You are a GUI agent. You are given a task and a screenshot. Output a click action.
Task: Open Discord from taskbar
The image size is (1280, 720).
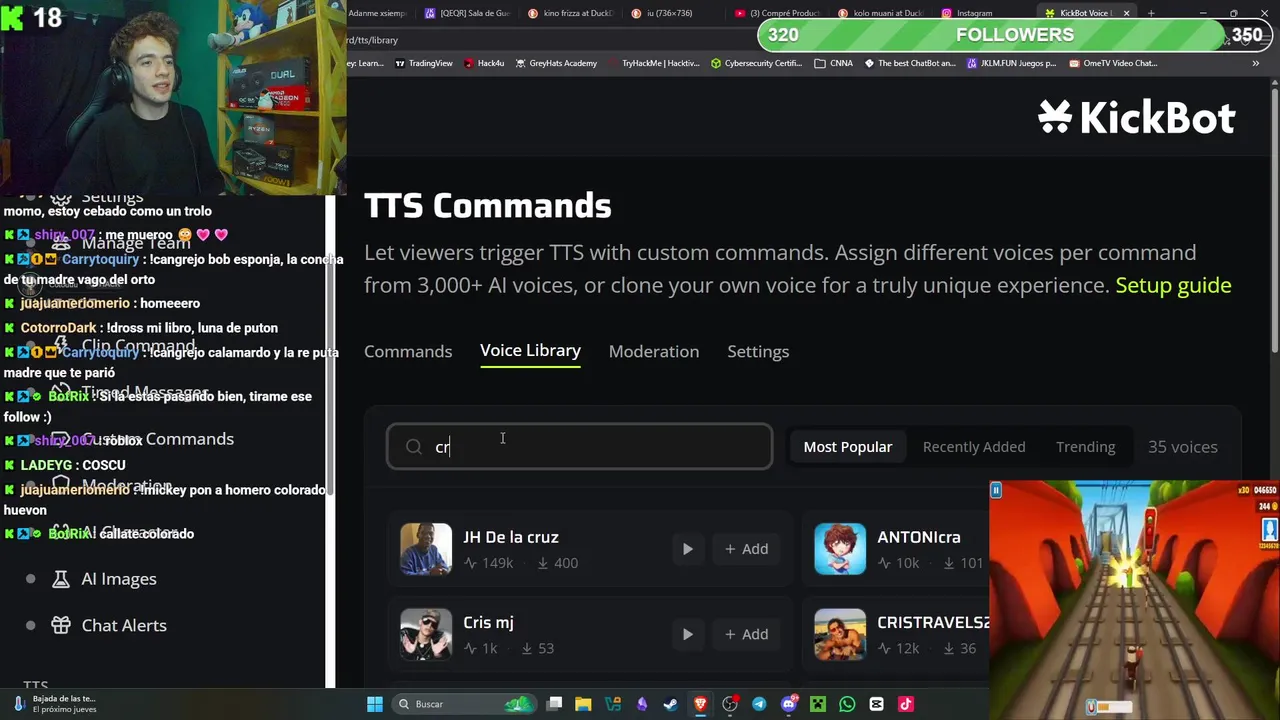[x=789, y=704]
